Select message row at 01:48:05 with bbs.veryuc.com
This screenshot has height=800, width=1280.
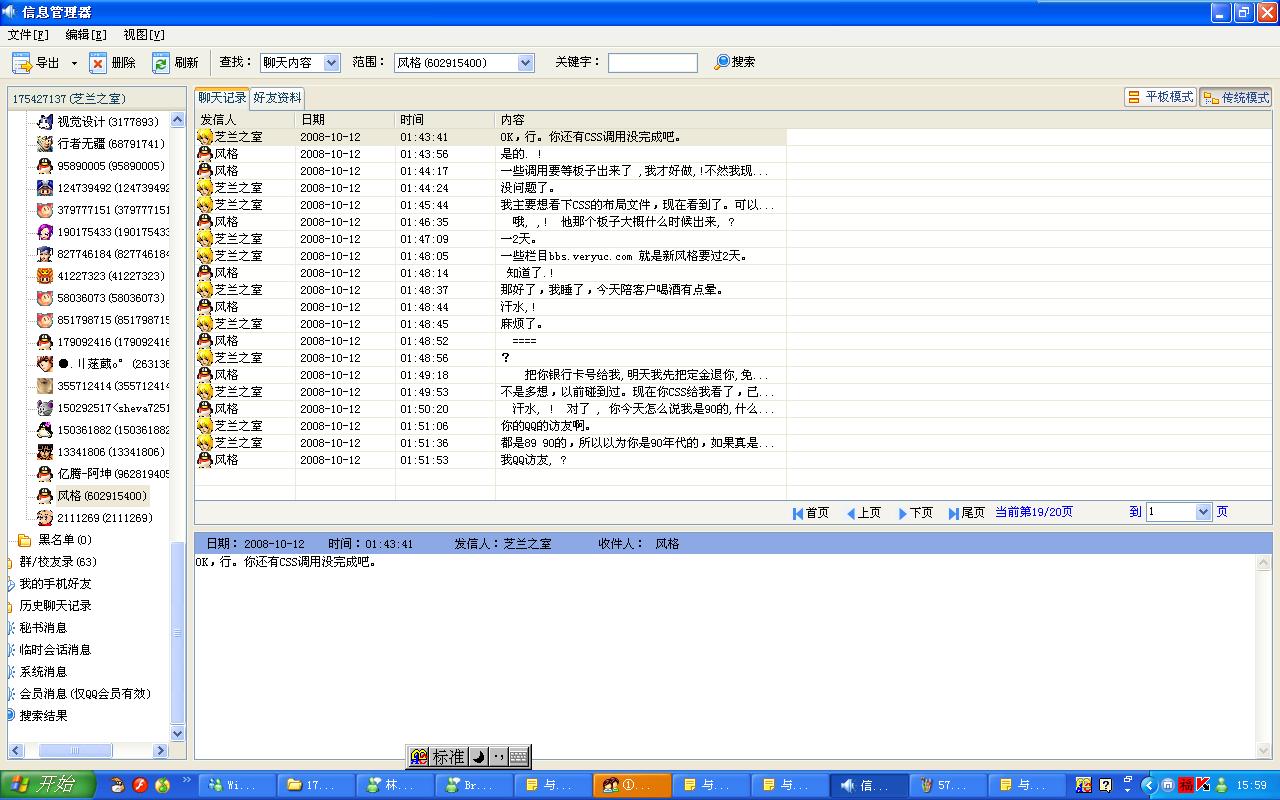[490, 256]
